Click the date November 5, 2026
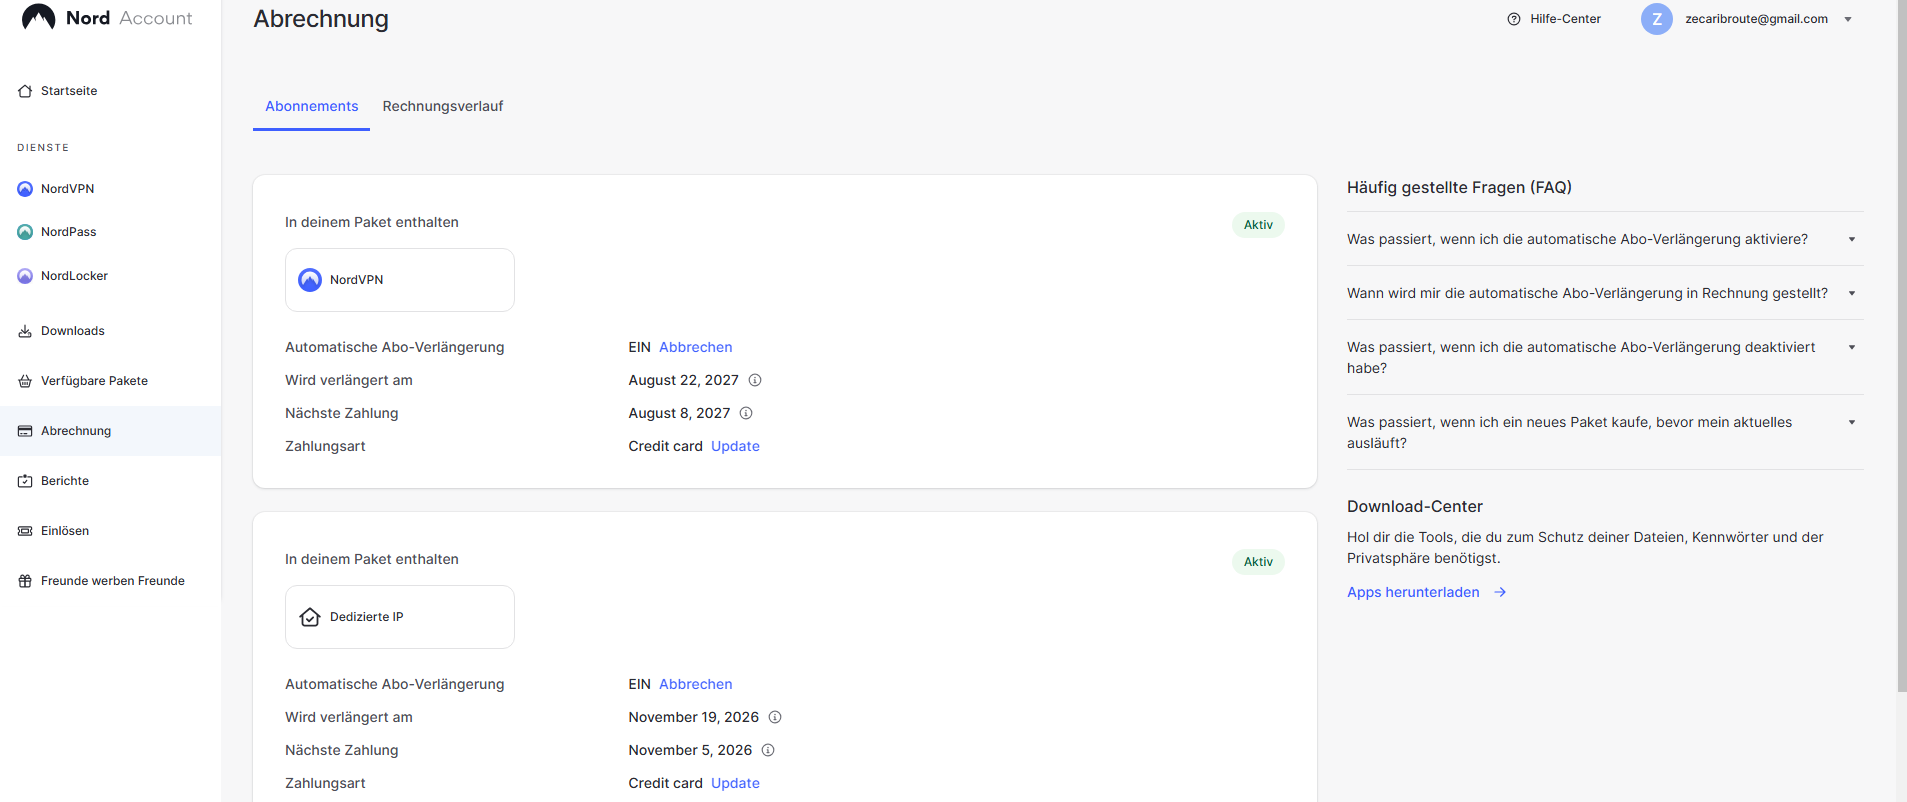1907x802 pixels. tap(690, 750)
